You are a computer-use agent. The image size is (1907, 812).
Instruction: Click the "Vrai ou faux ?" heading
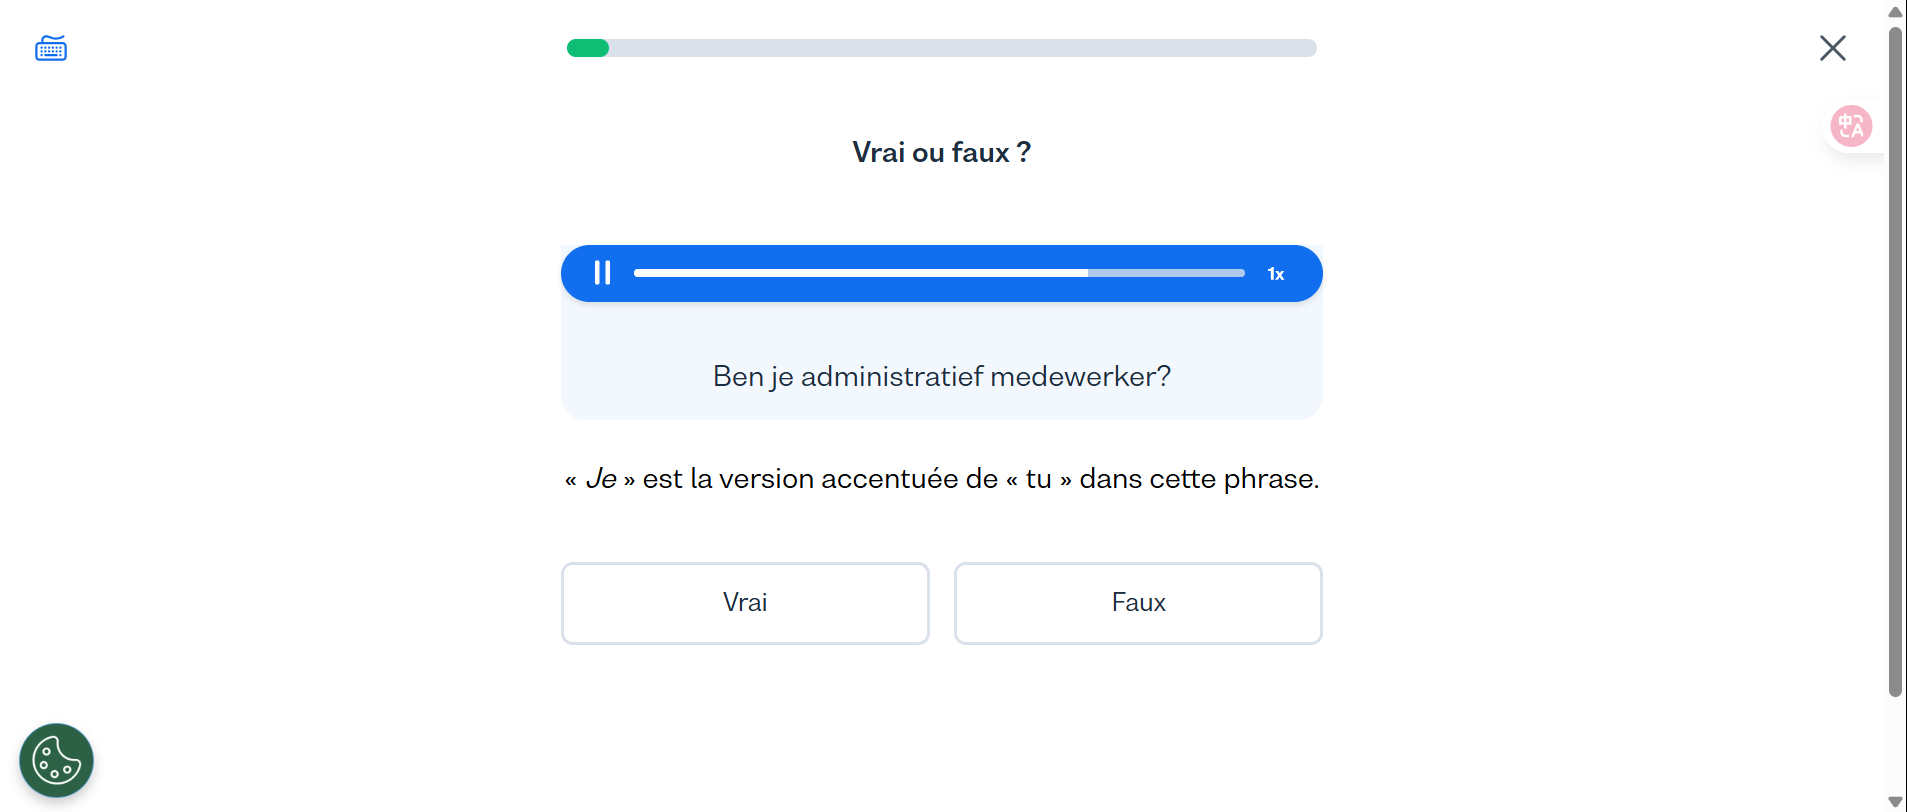tap(941, 152)
